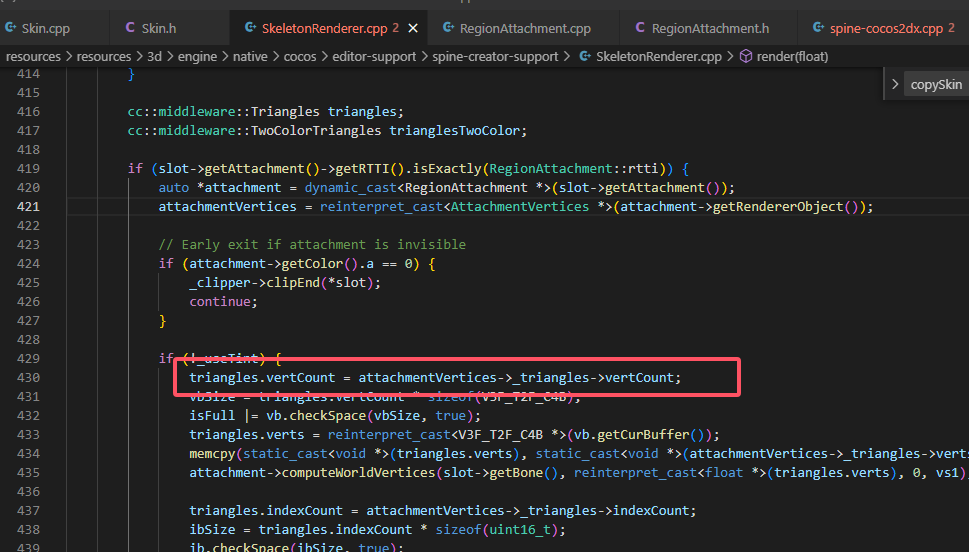Click the 'engine' breadcrumb segment
Screen dimensions: 969x552
197,57
